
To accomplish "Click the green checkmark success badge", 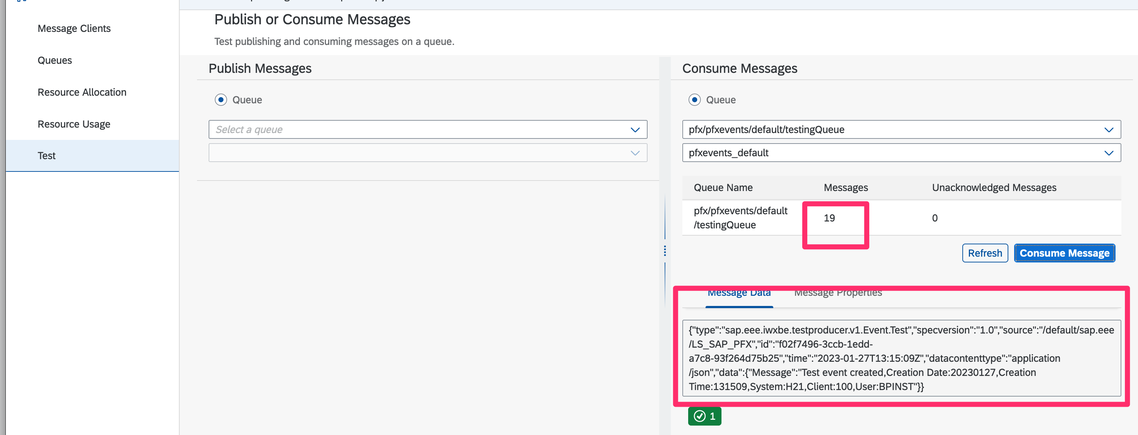I will click(704, 416).
